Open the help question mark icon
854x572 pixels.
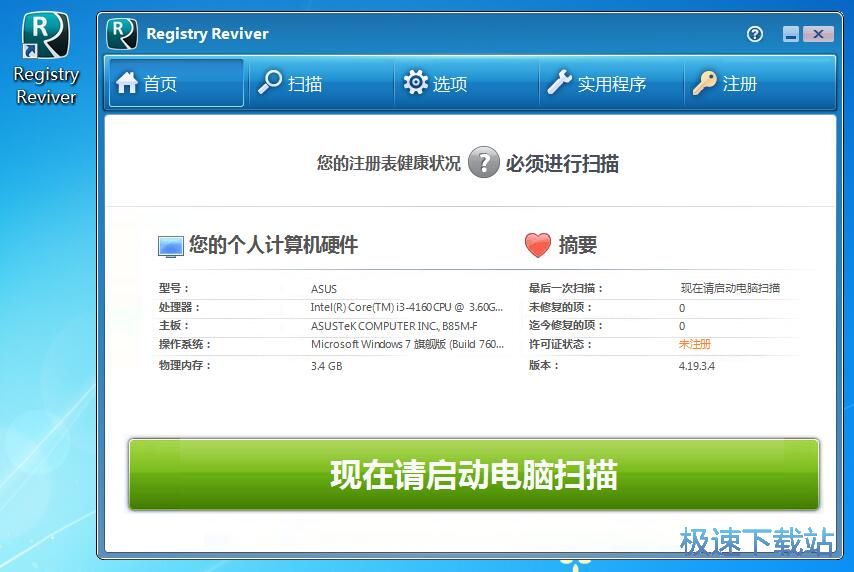pos(754,34)
